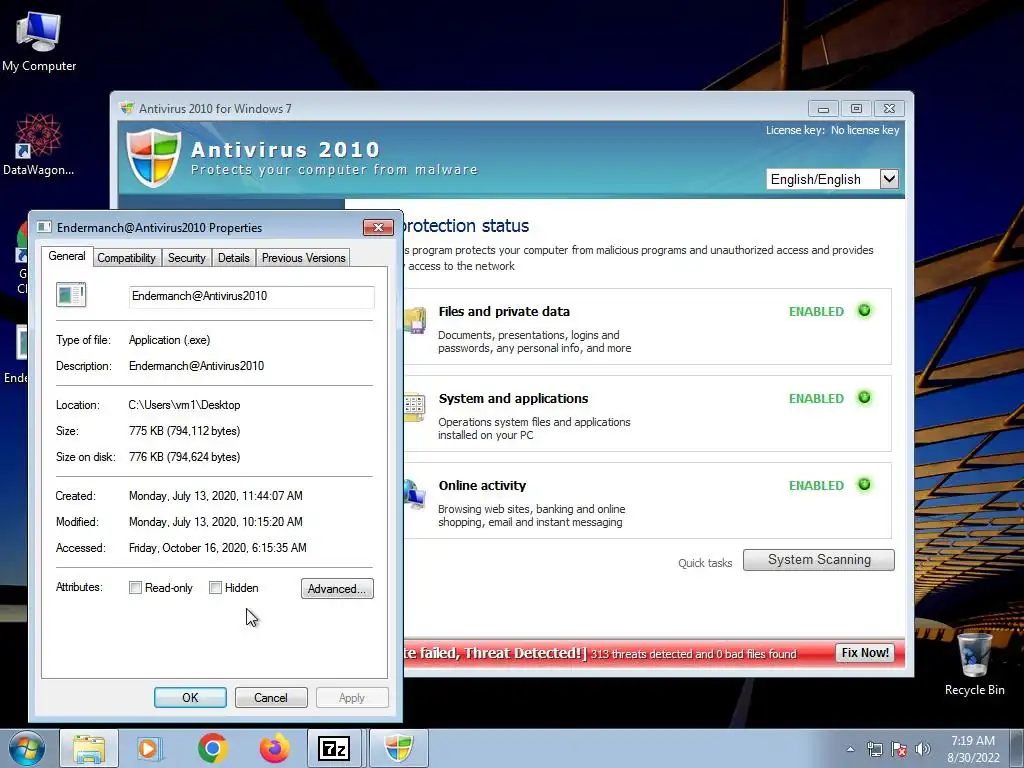The width and height of the screenshot is (1024, 768).
Task: Switch to the Antivirus shield taskbar item
Action: click(398, 748)
